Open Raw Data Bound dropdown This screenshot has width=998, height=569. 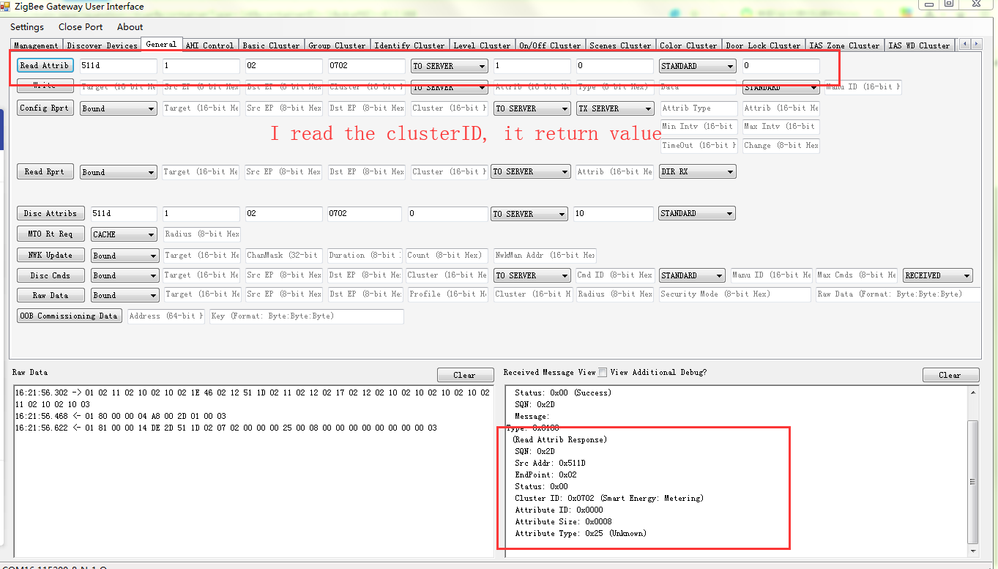click(x=124, y=296)
